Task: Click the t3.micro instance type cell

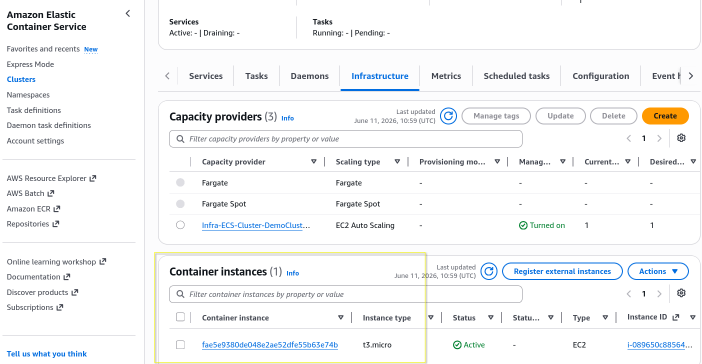Action: [377, 345]
